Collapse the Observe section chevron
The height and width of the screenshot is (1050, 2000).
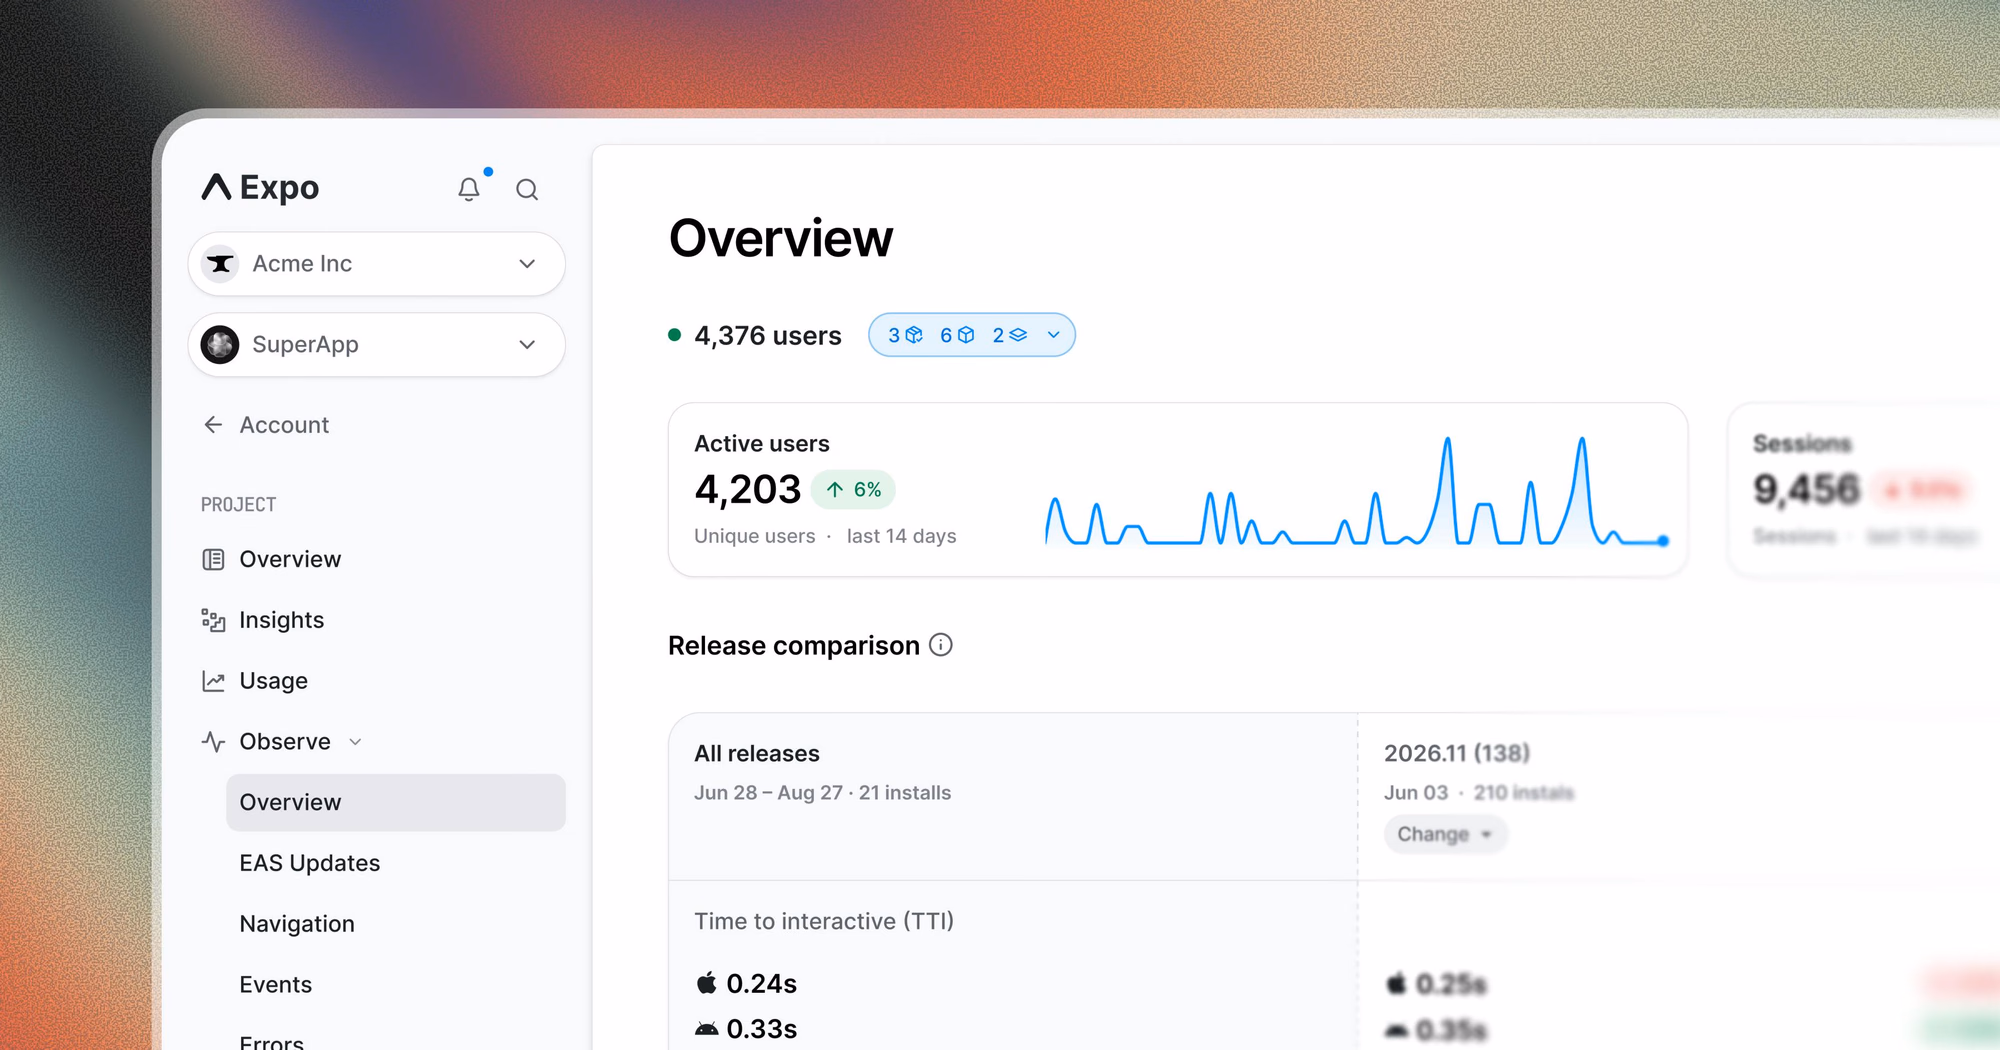(x=355, y=742)
